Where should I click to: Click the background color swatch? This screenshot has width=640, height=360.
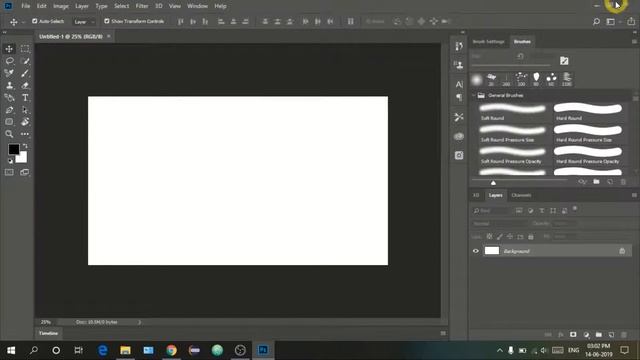pos(22,158)
